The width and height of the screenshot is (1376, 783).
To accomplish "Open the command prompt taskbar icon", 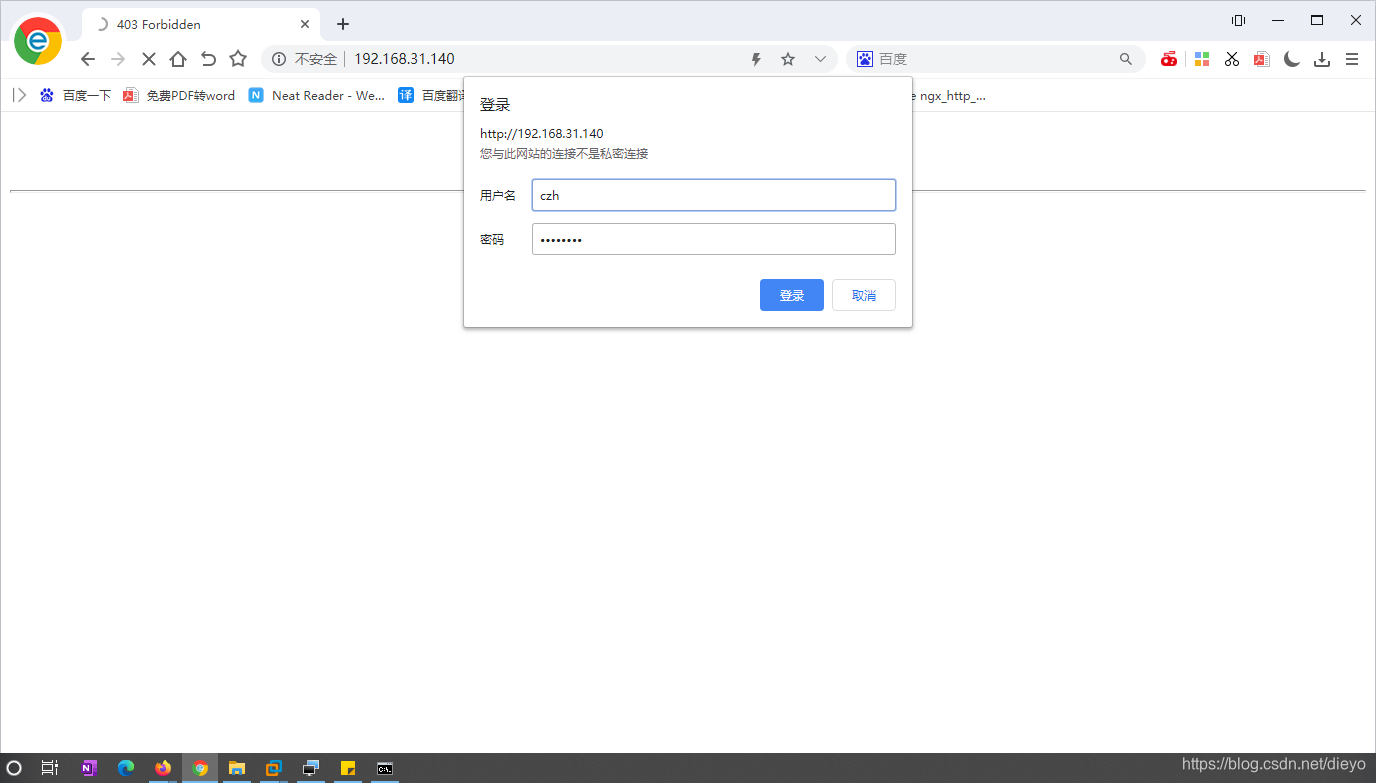I will (385, 768).
